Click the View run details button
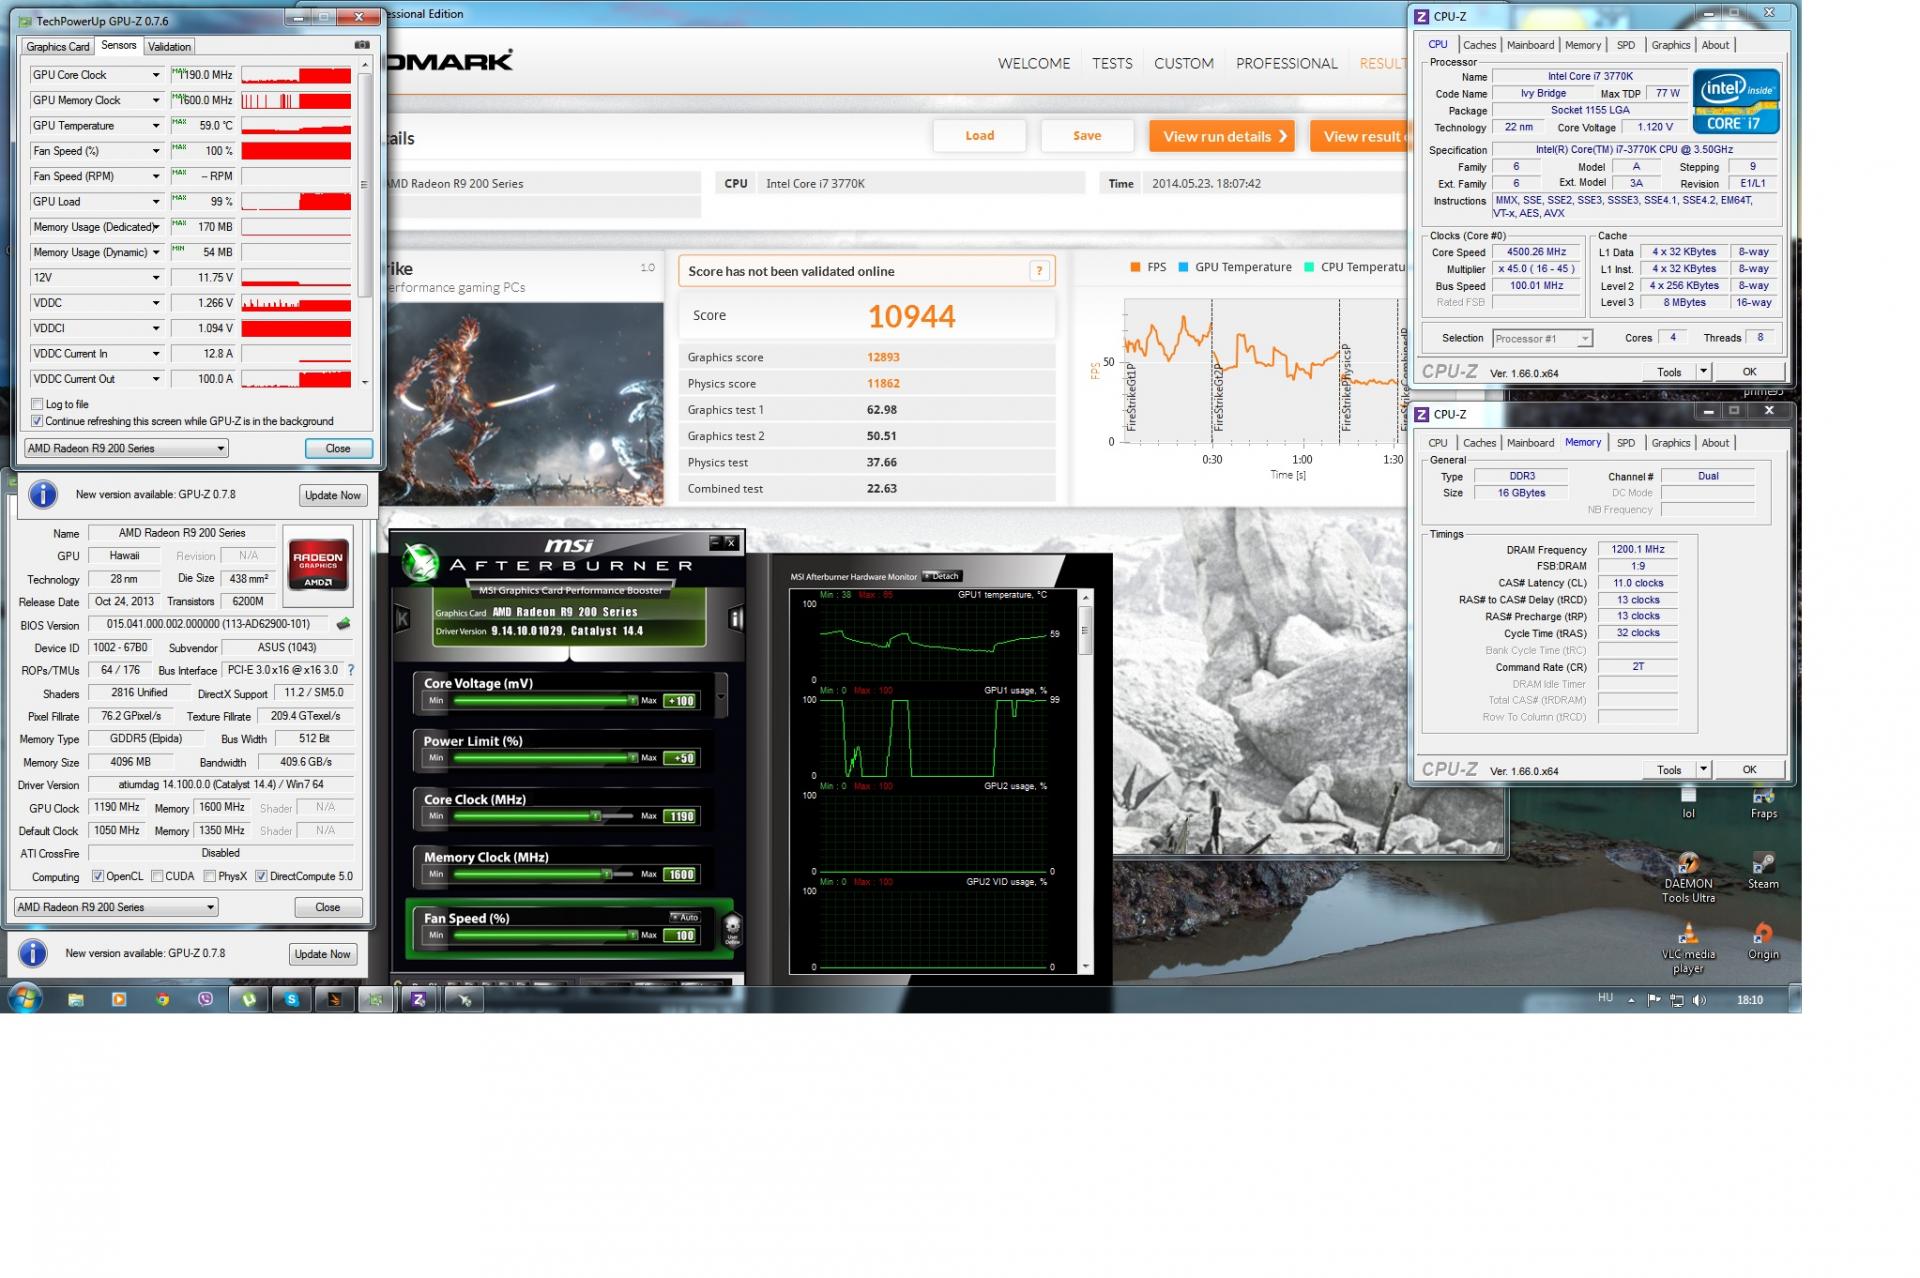The image size is (1920, 1278). point(1221,136)
